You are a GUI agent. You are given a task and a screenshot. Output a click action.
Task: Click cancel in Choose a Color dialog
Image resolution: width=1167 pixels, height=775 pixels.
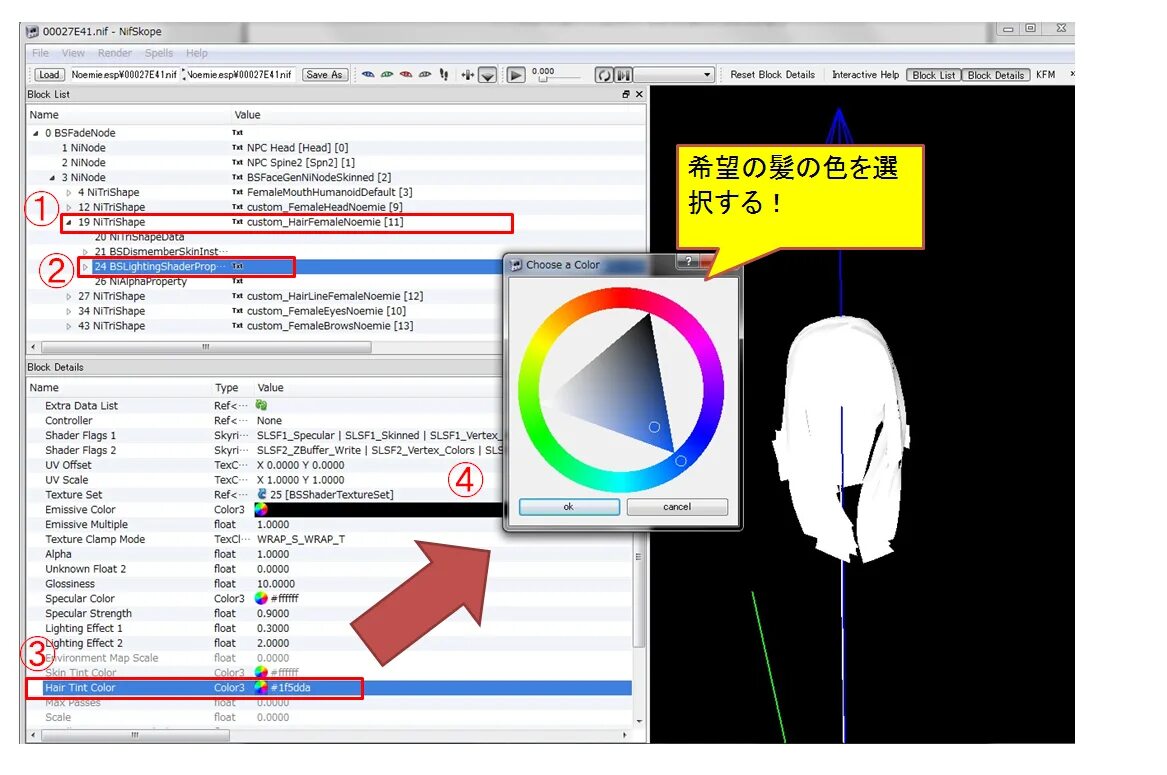pos(677,507)
